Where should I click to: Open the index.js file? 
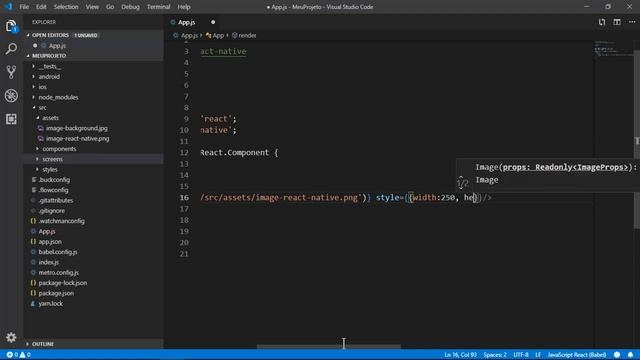49,262
